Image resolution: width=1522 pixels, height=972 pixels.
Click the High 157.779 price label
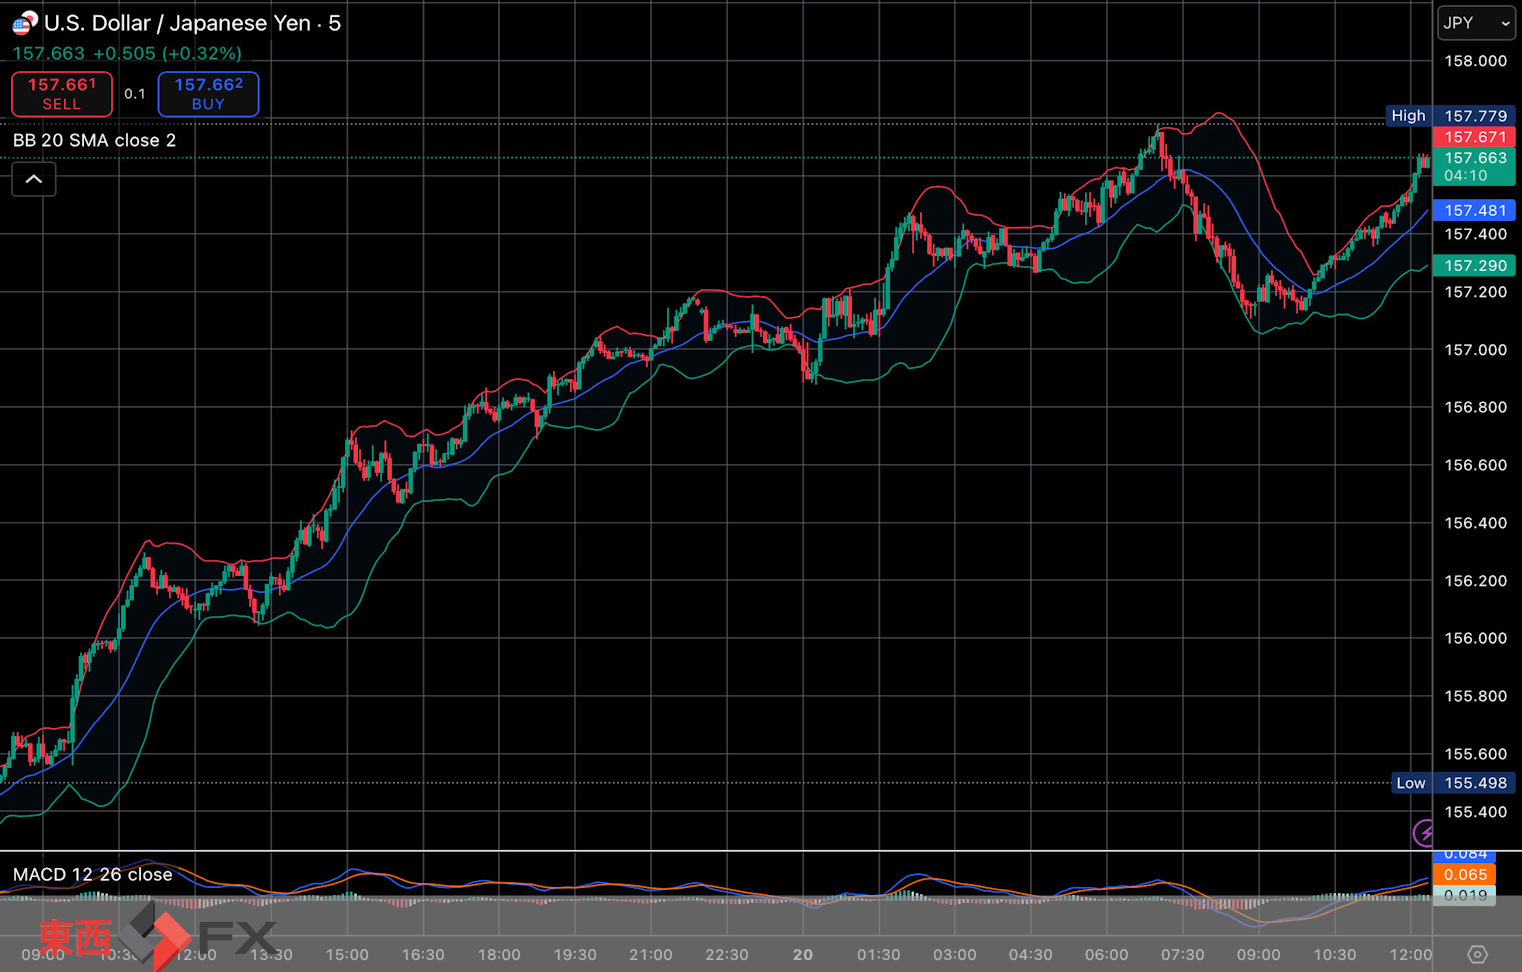(x=1474, y=116)
